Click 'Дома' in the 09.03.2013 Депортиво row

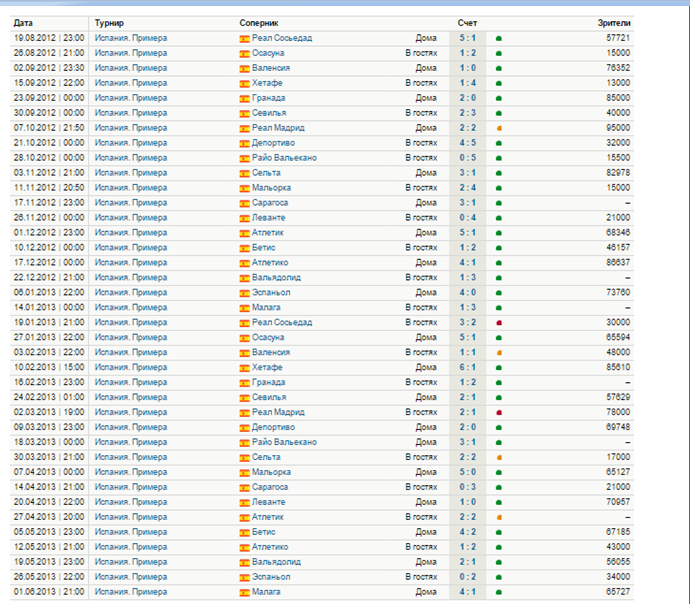[426, 427]
